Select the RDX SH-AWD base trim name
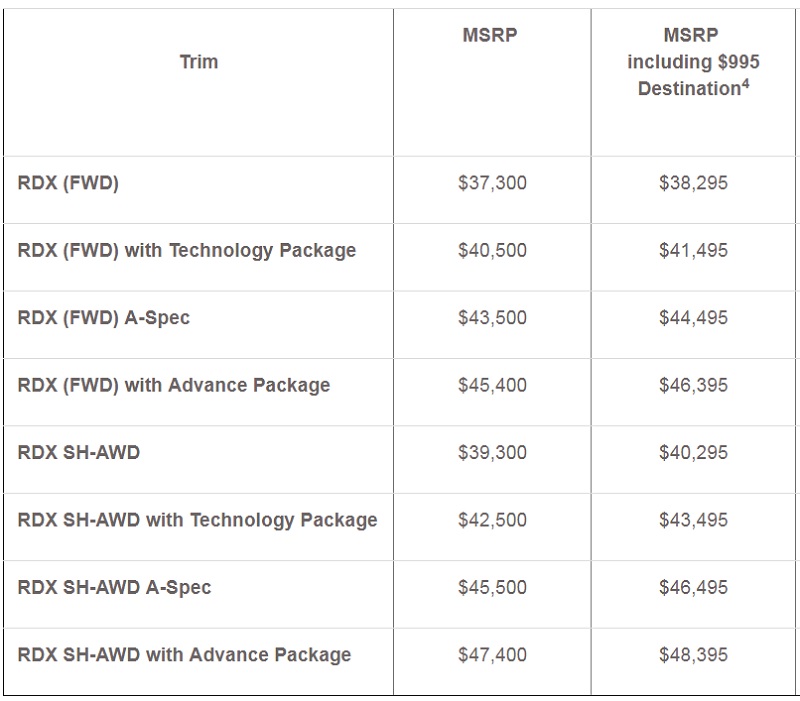Screen dimensions: 800x701 [79, 452]
